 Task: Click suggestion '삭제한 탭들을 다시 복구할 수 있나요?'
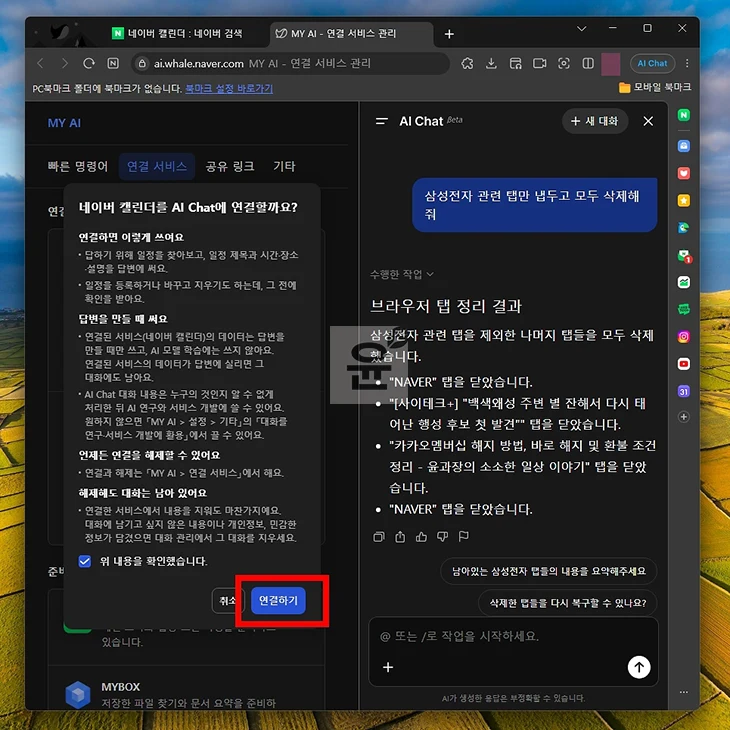pyautogui.click(x=568, y=603)
